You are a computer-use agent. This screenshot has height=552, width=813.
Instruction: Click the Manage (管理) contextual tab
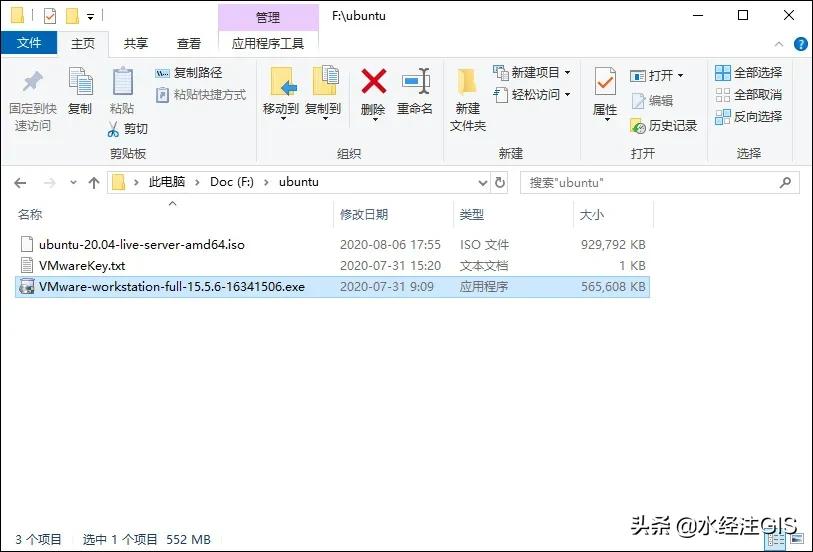[268, 18]
